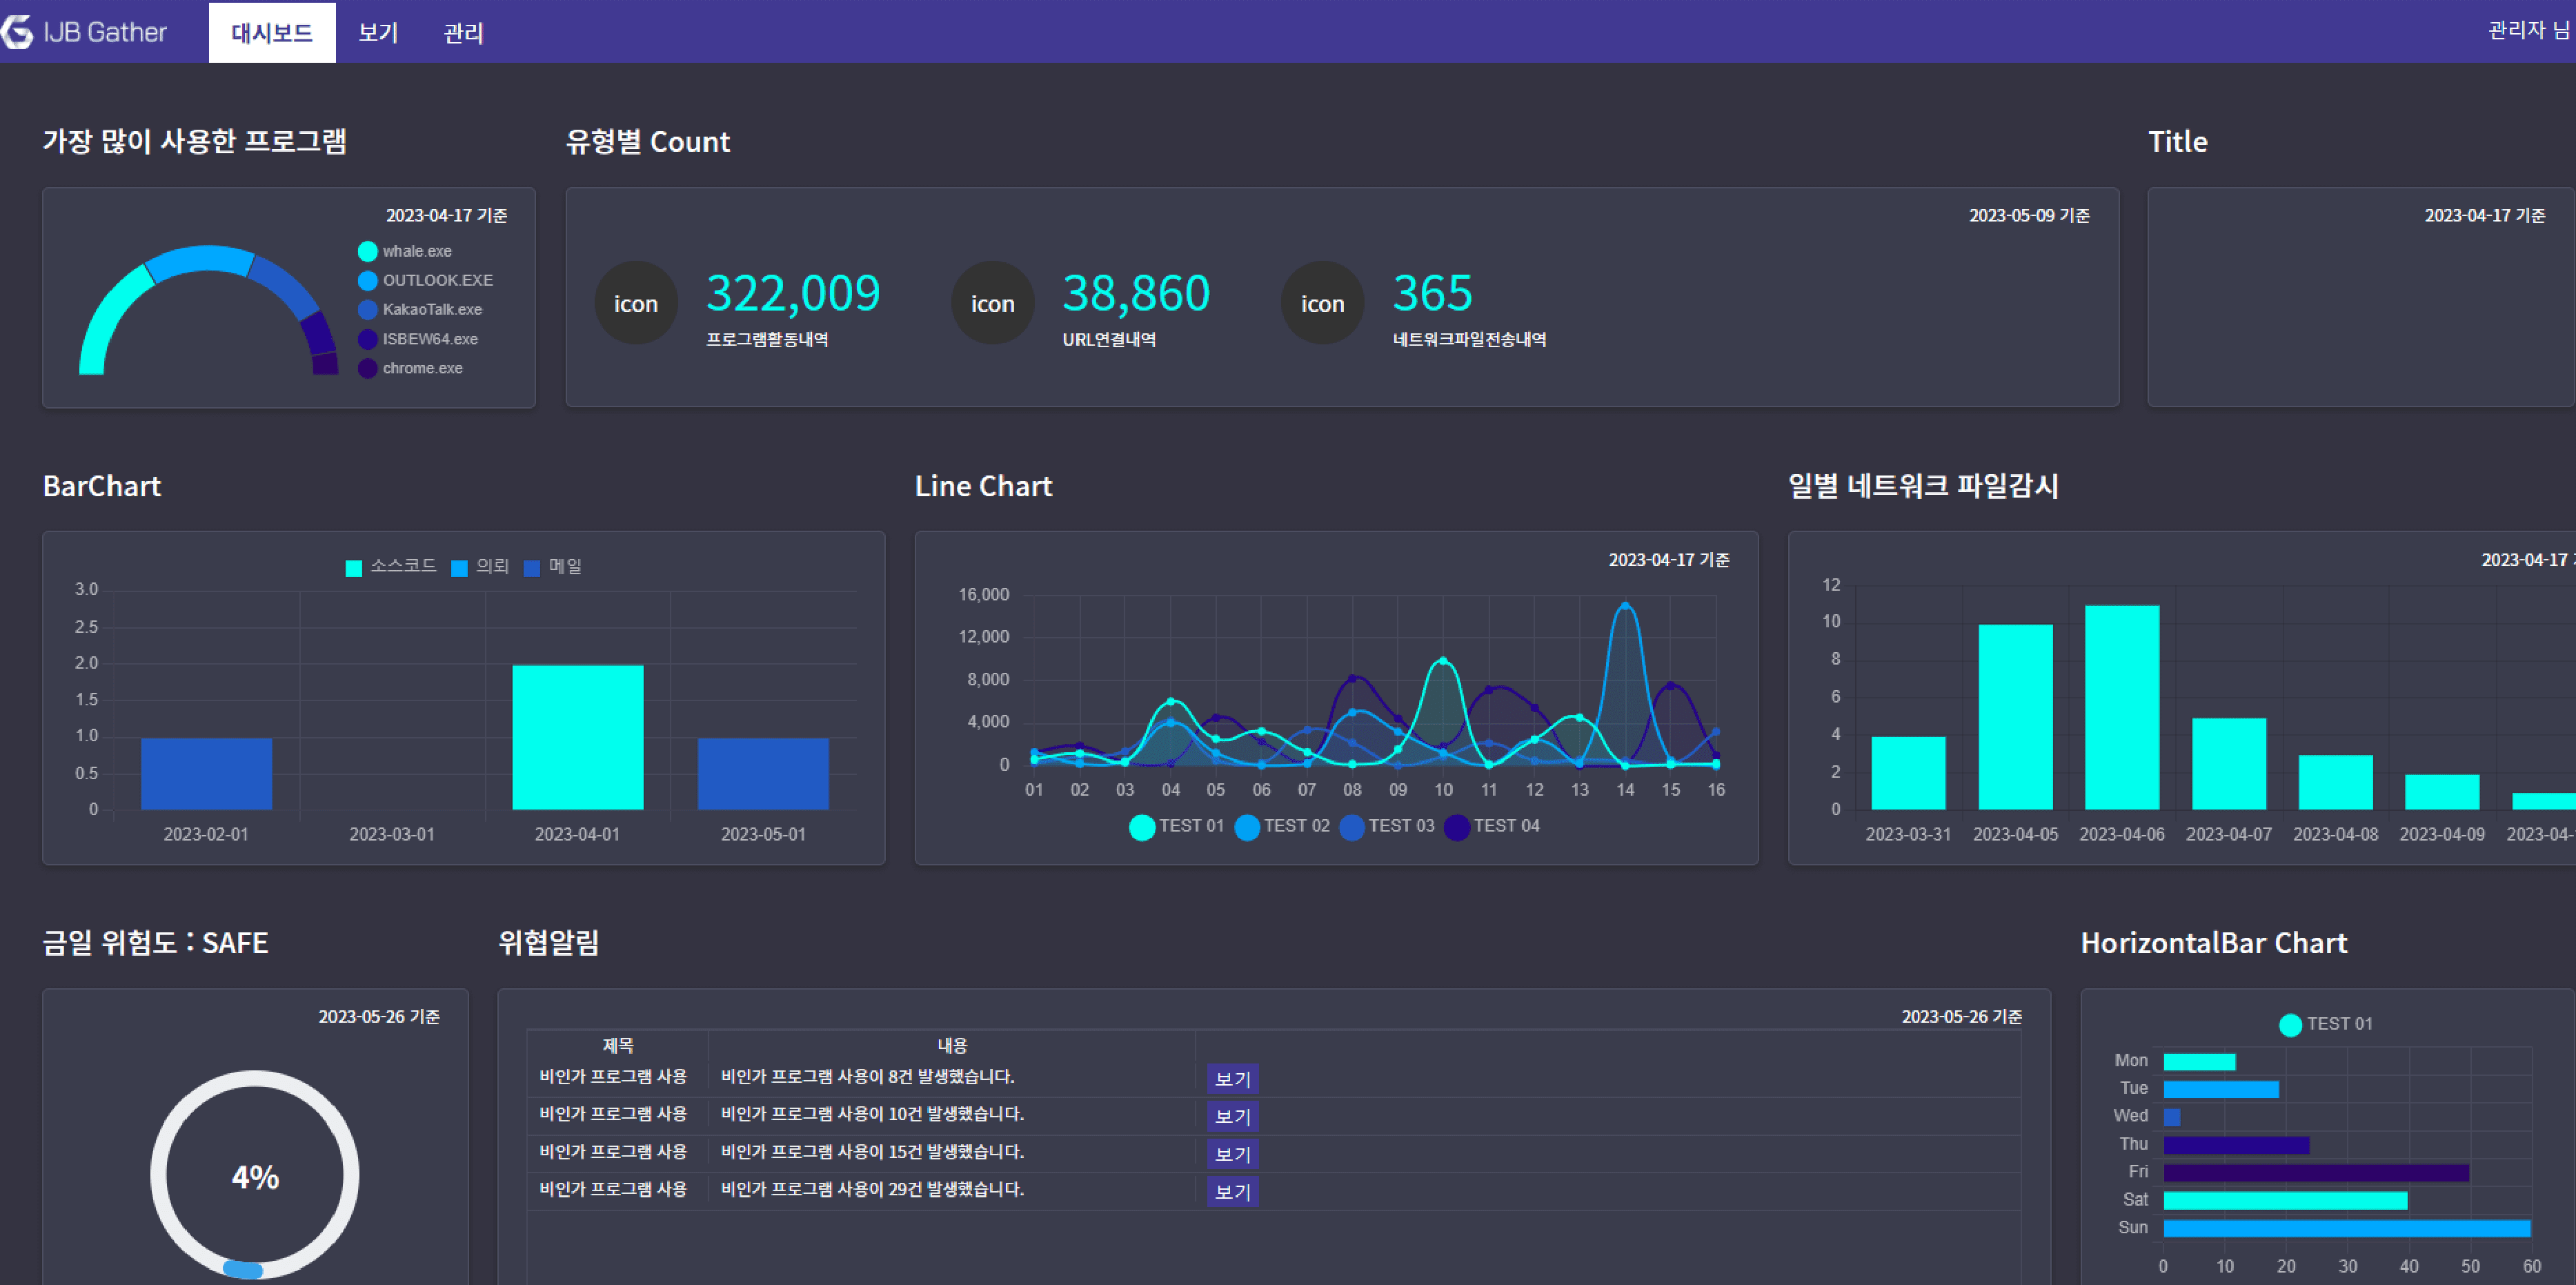Click the 2023-05-01 blue bar
Image resolution: width=2576 pixels, height=1285 pixels.
pos(763,774)
